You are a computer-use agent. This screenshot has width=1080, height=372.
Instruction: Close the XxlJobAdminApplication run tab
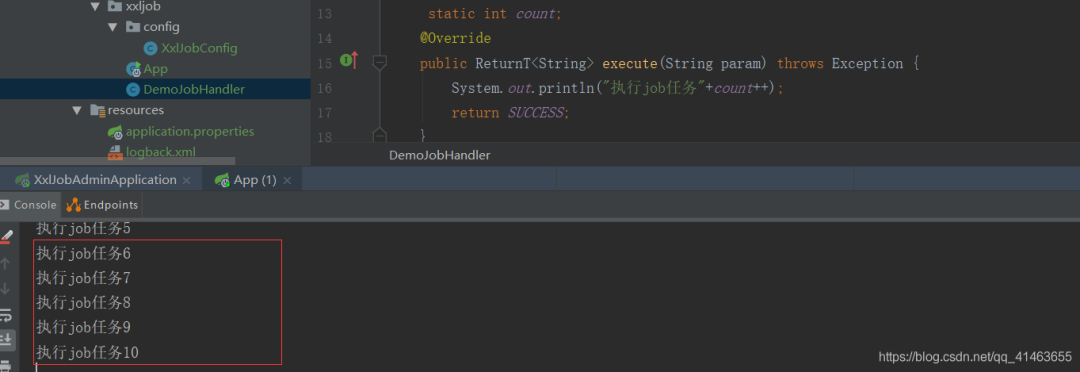(x=187, y=180)
